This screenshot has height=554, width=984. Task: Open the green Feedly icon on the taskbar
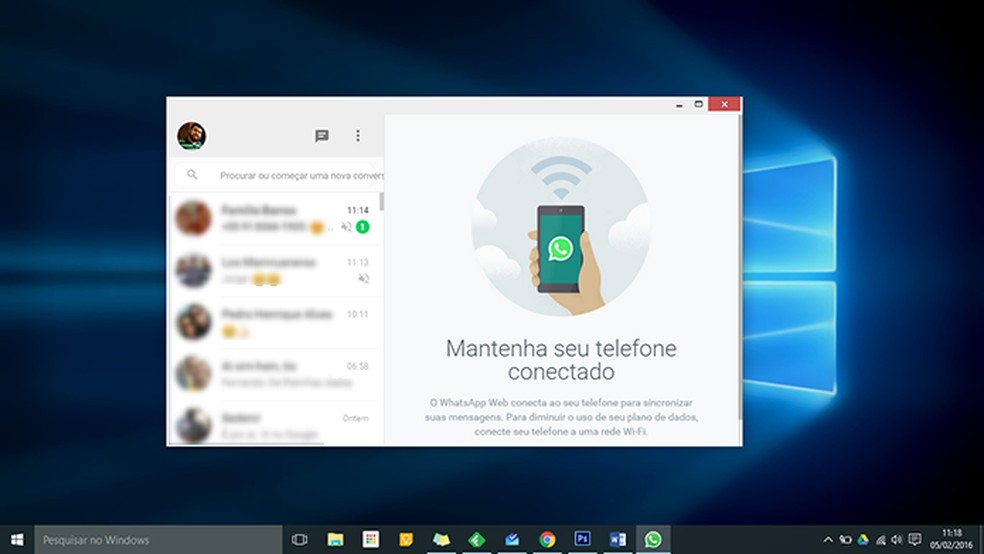point(477,540)
